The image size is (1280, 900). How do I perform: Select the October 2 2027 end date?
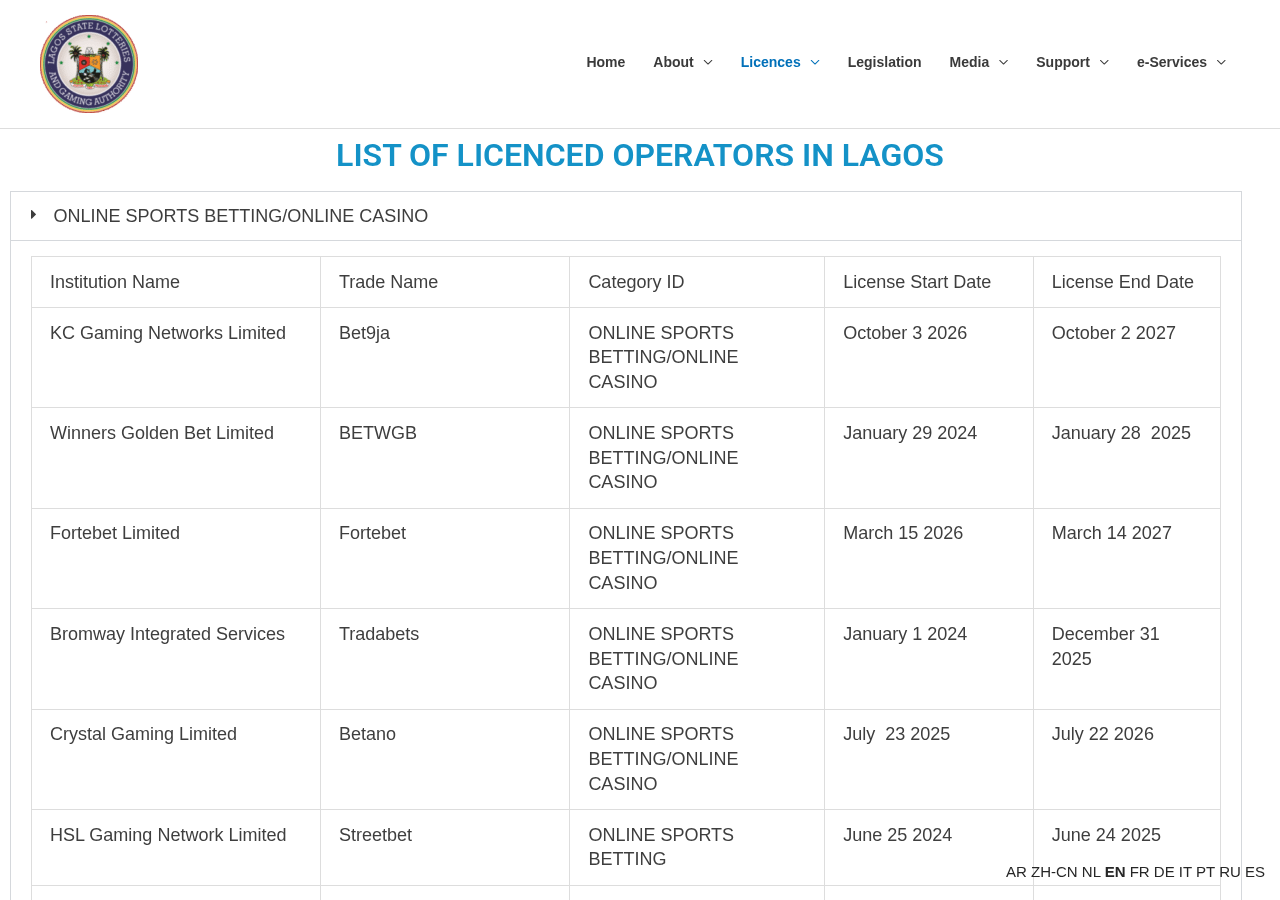[x=1127, y=358]
